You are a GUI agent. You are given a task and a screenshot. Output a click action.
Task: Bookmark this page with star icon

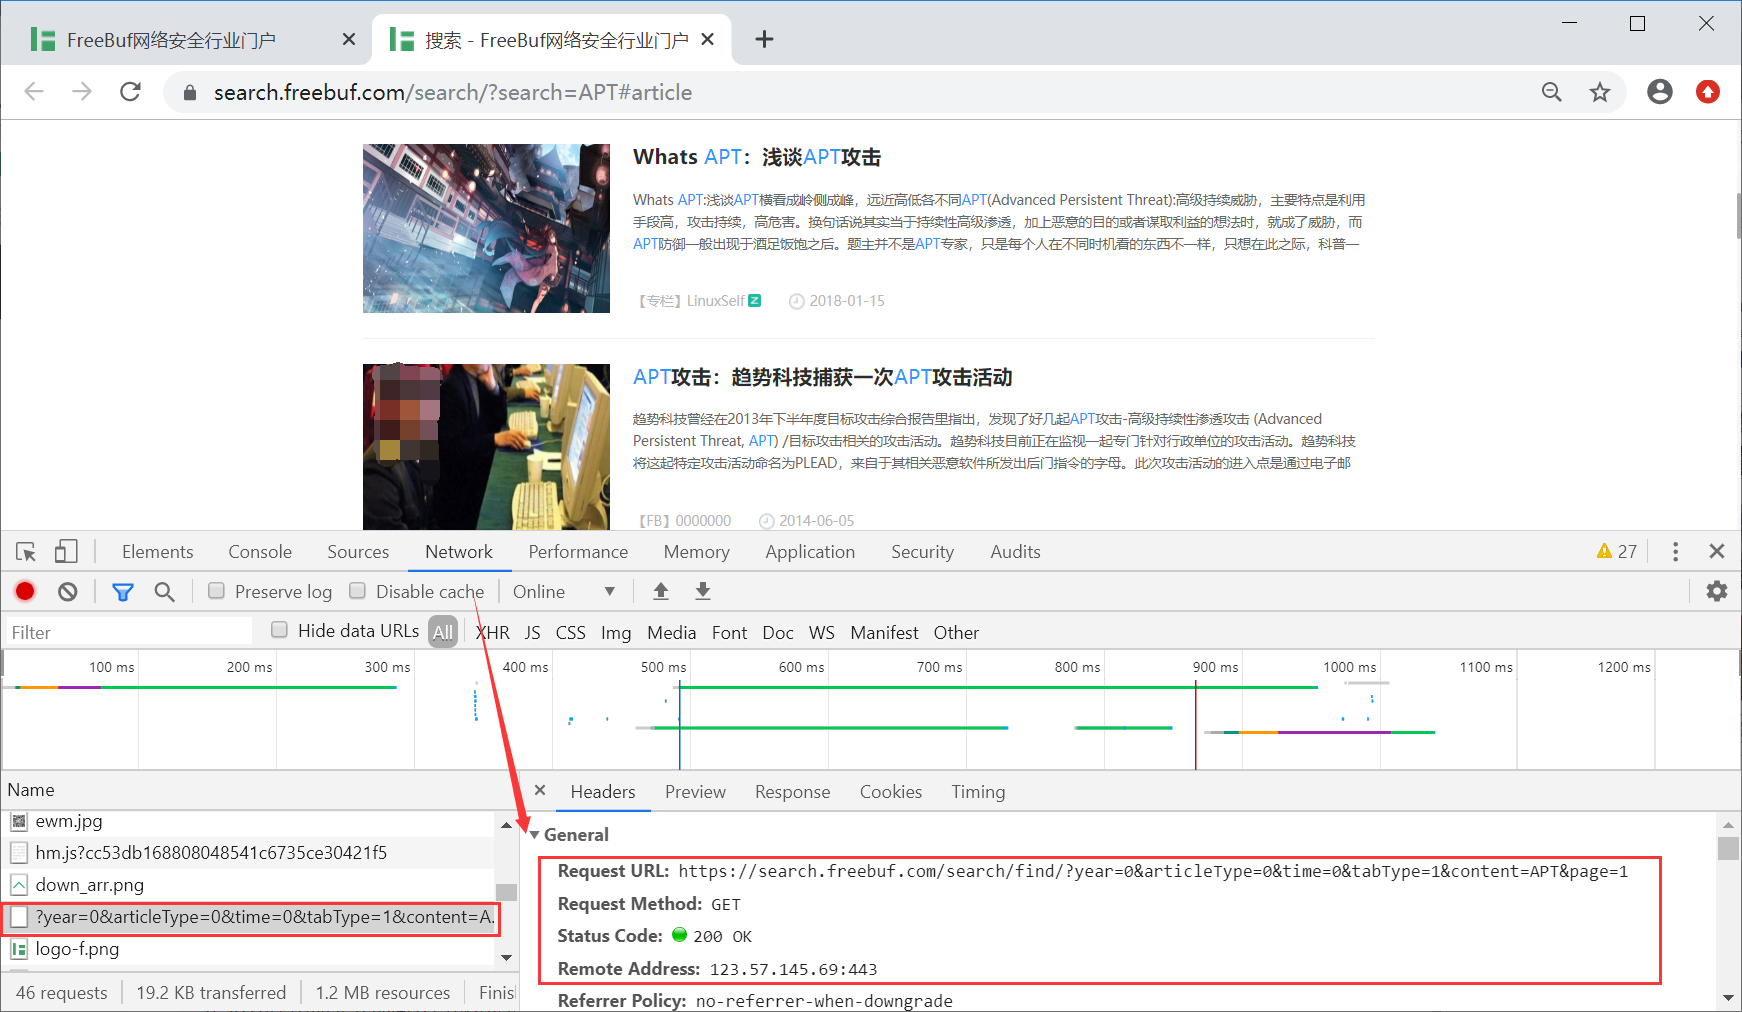click(x=1600, y=92)
